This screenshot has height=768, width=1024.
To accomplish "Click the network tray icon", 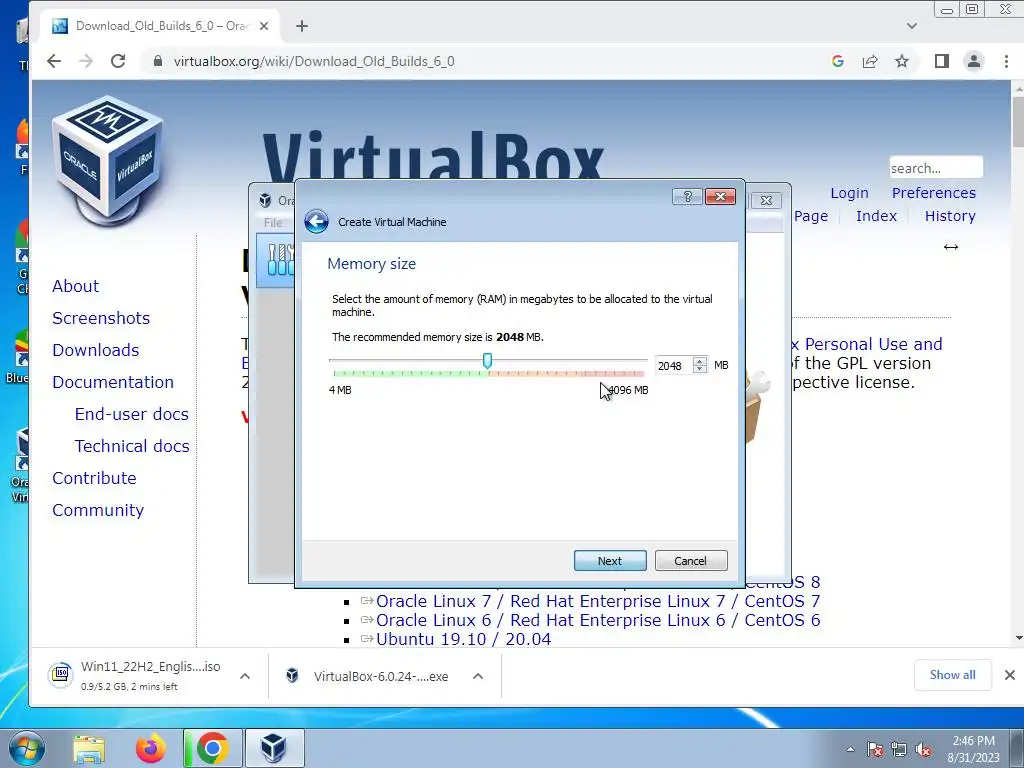I will [899, 750].
